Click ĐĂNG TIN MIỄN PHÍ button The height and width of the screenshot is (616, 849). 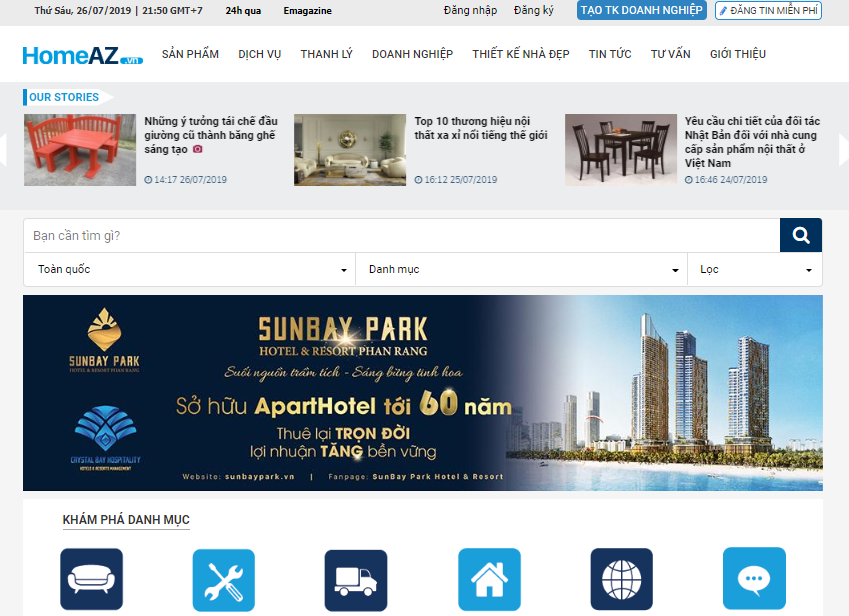(768, 10)
